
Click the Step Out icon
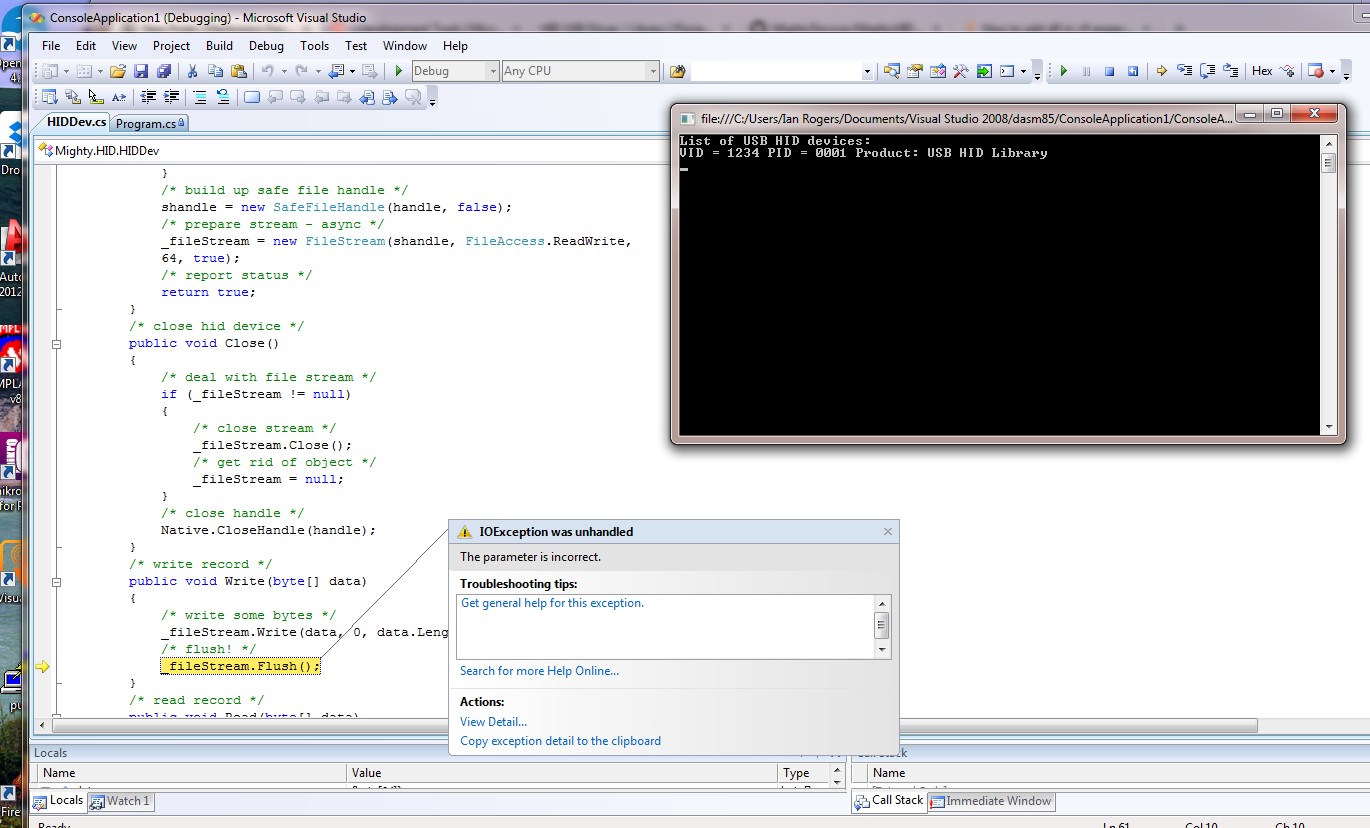(x=1231, y=71)
